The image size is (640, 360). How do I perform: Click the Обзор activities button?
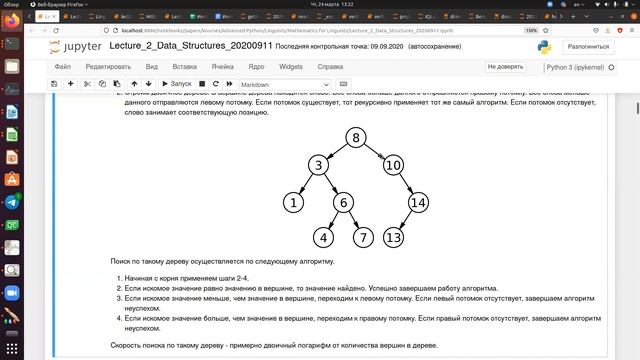click(11, 4)
